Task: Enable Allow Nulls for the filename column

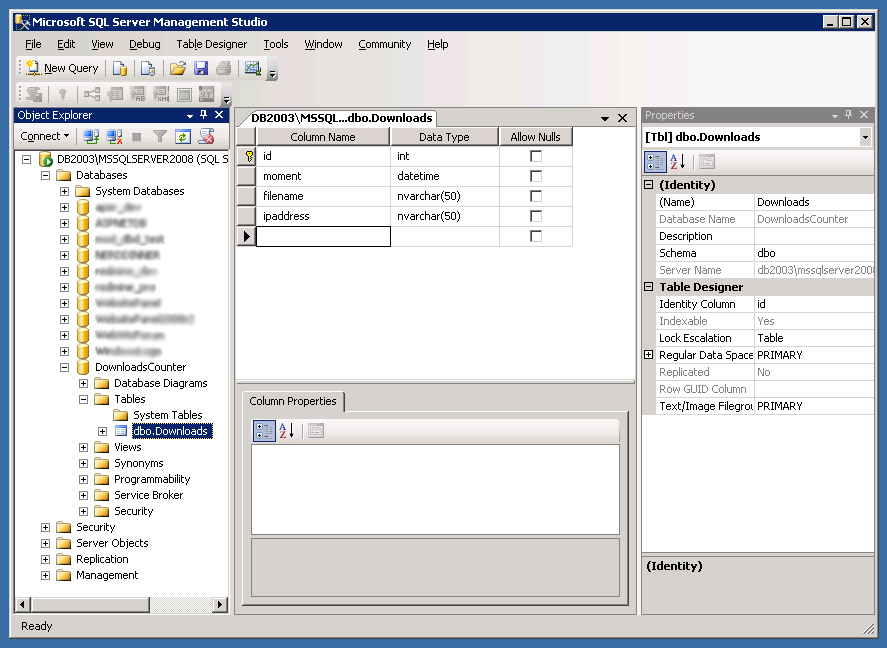Action: pyautogui.click(x=536, y=196)
